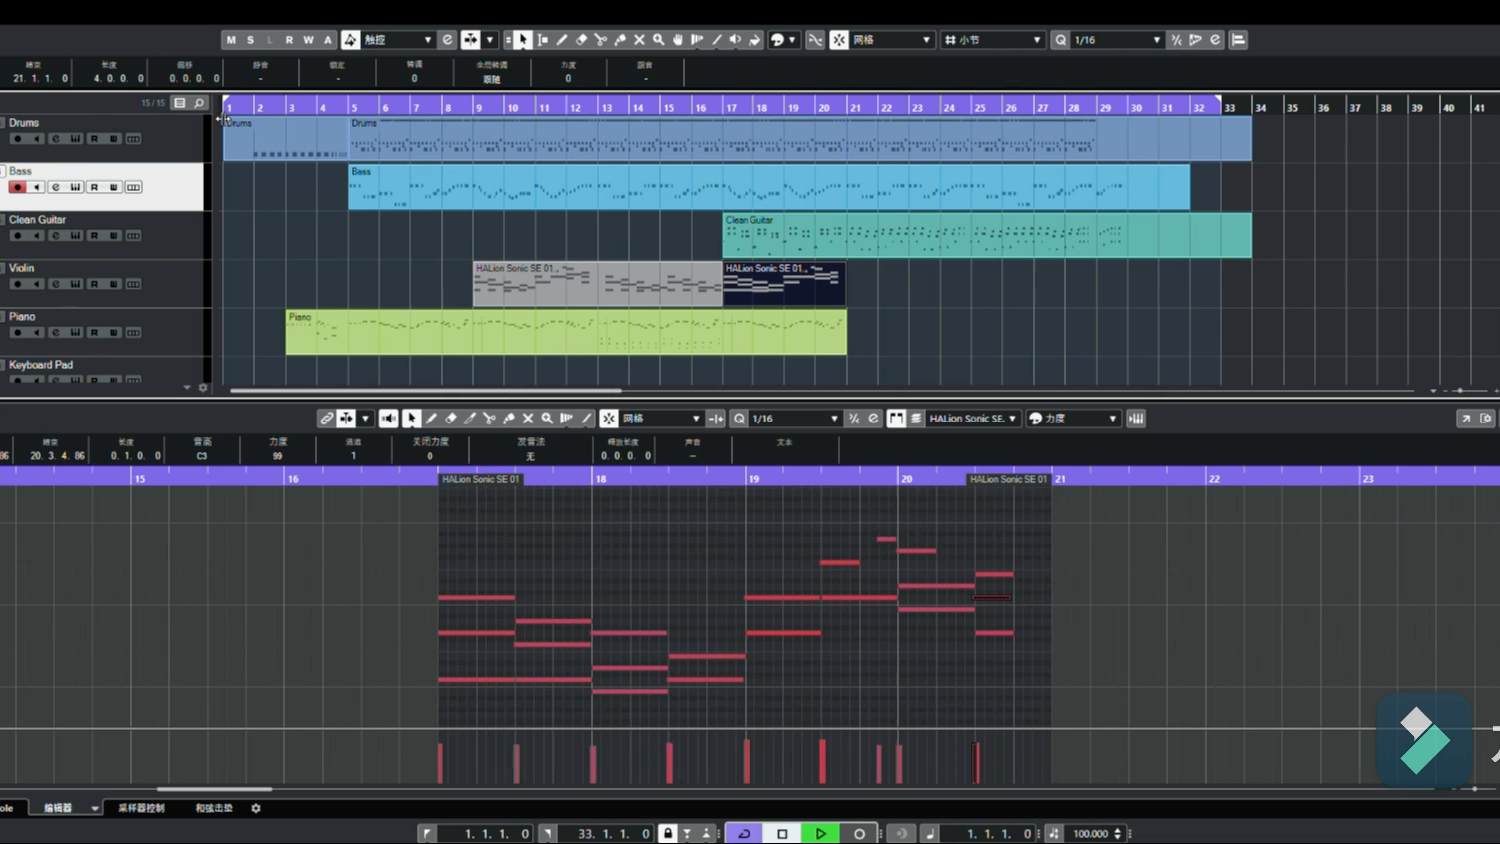Select the Glue tool in the key editor
The width and height of the screenshot is (1500, 844).
point(509,418)
